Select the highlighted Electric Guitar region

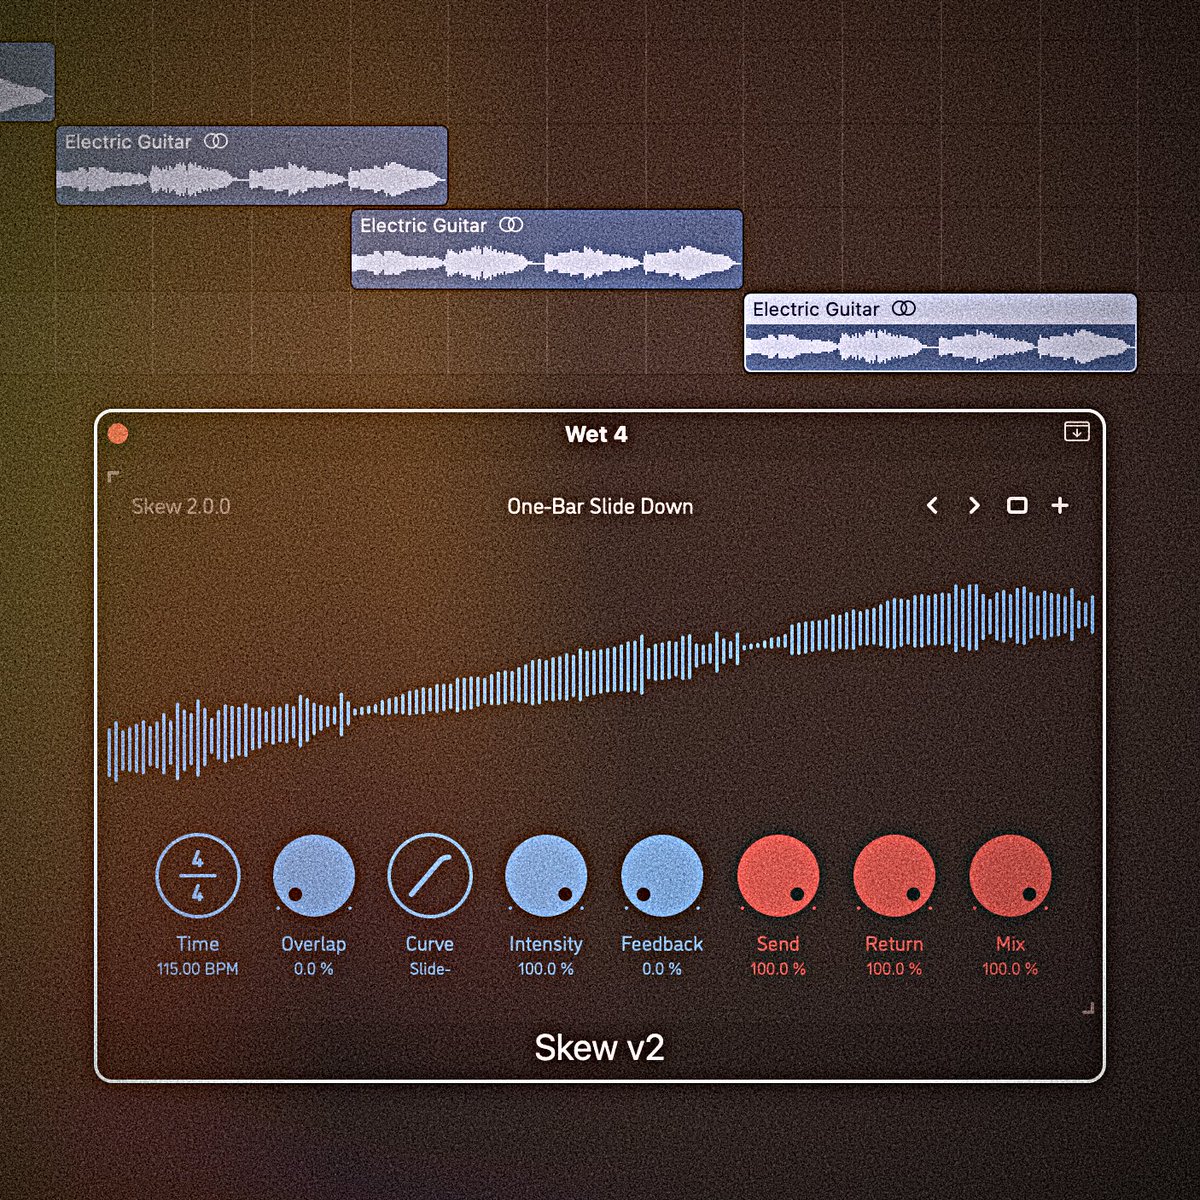pos(940,333)
